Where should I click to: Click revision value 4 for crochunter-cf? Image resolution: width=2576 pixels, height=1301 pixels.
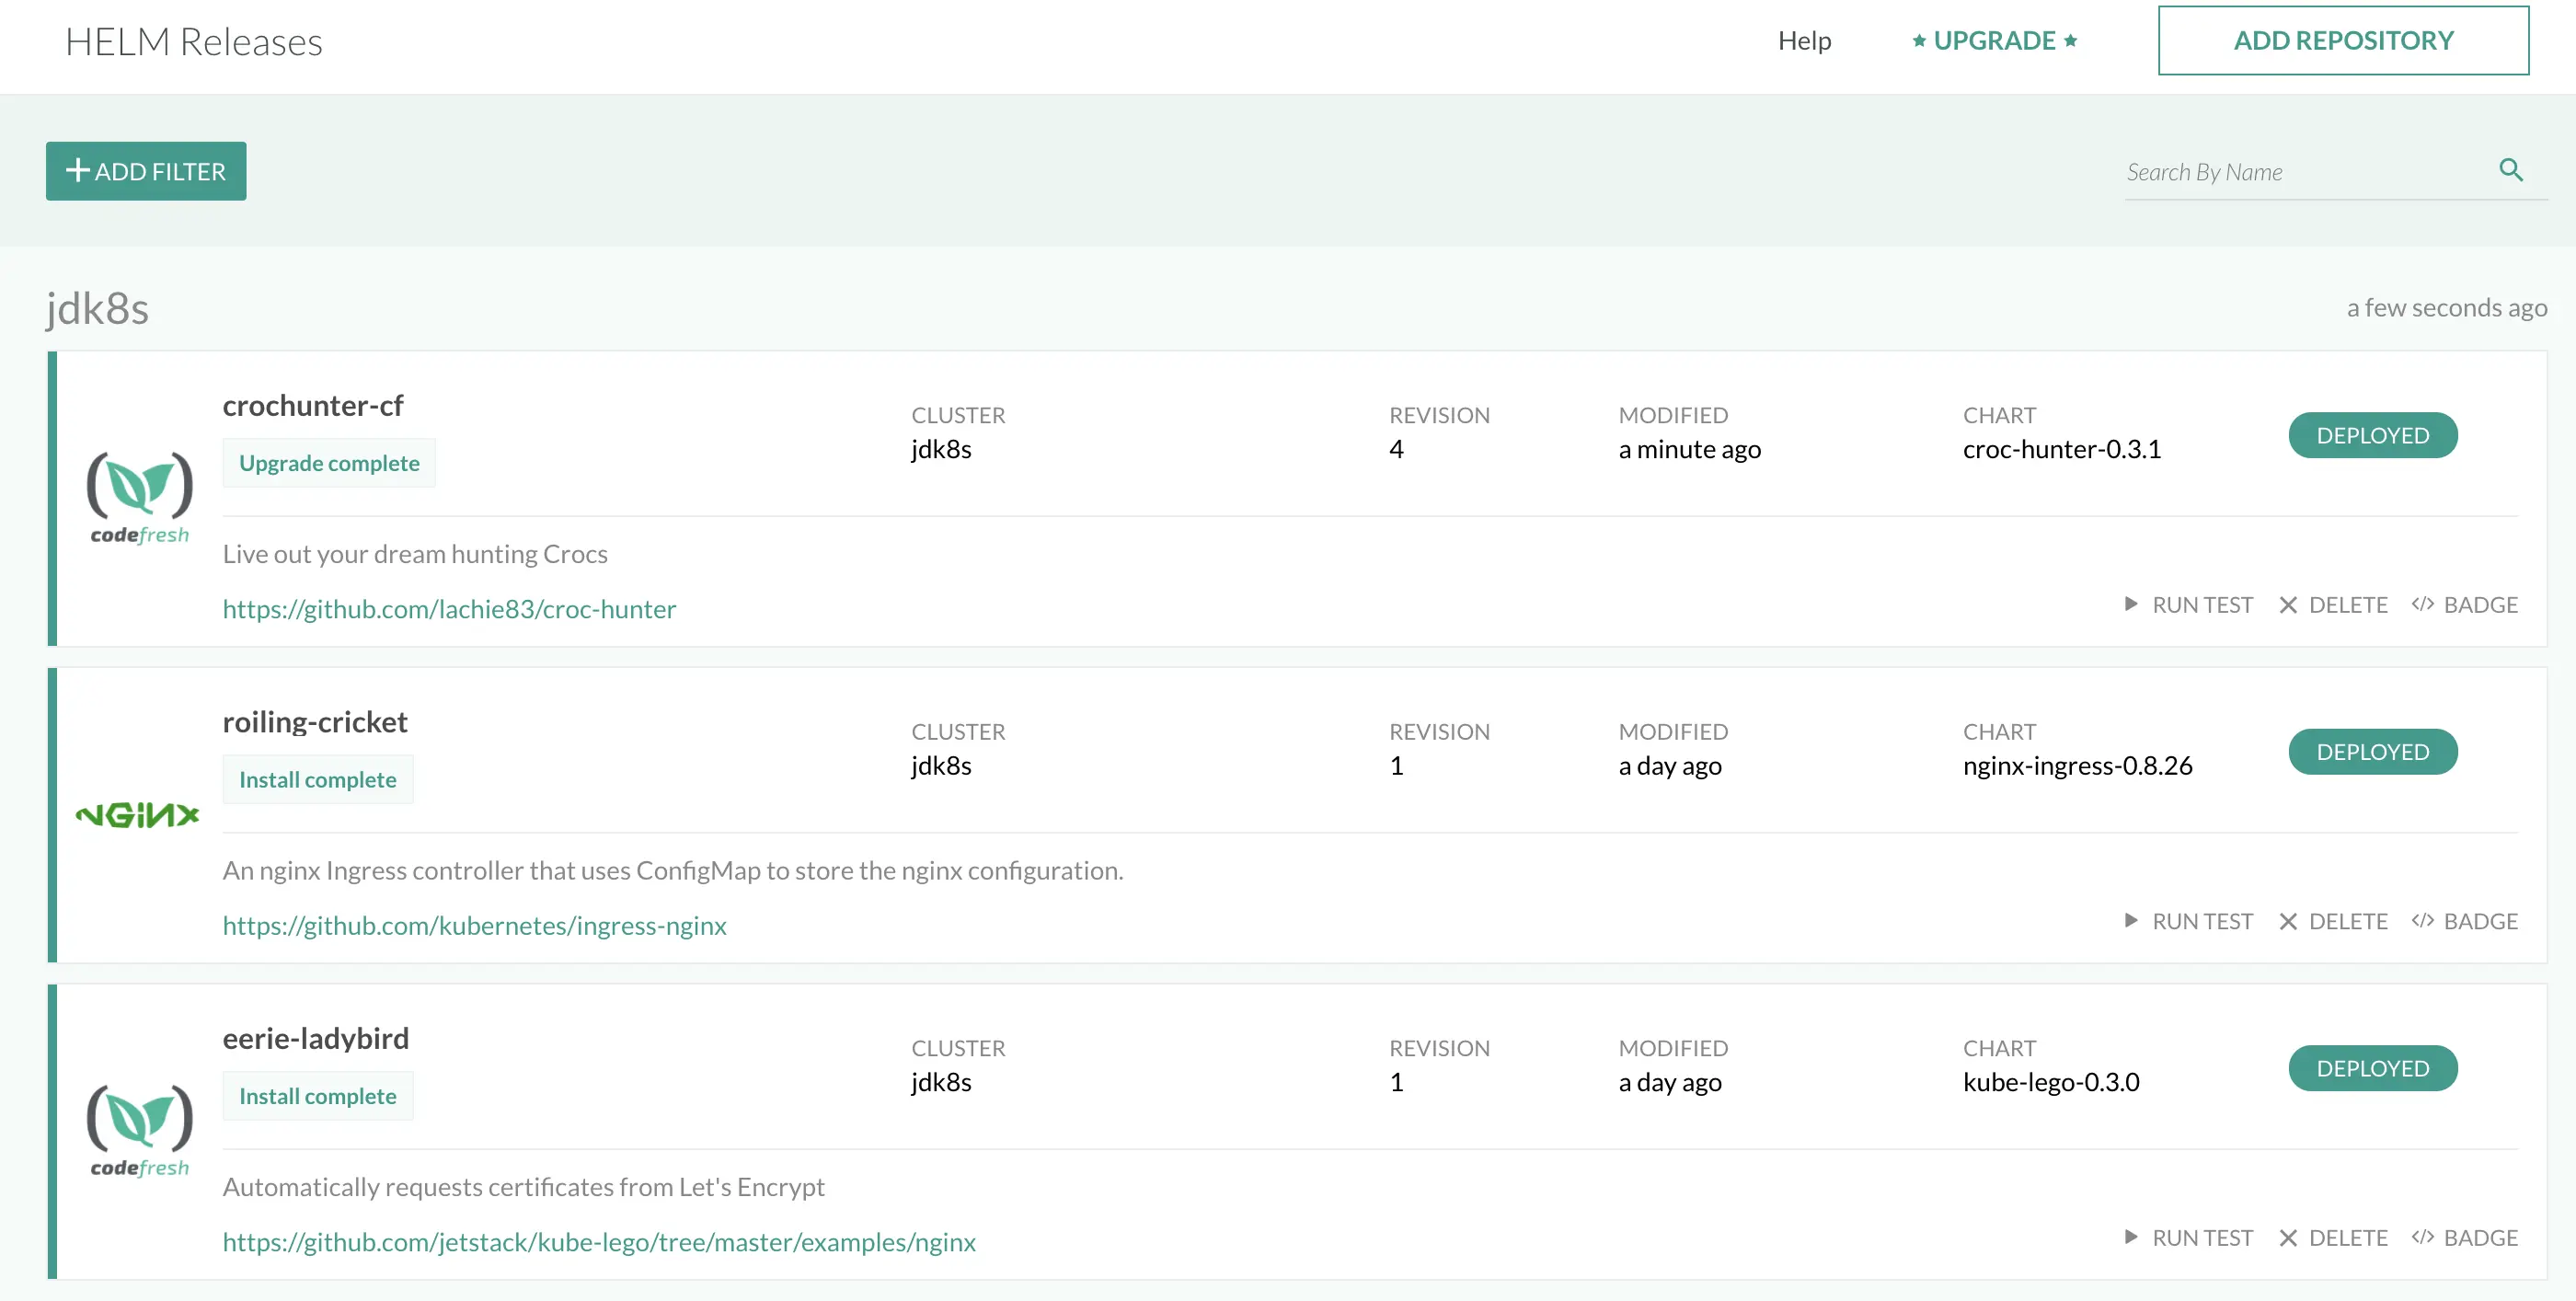click(1396, 449)
